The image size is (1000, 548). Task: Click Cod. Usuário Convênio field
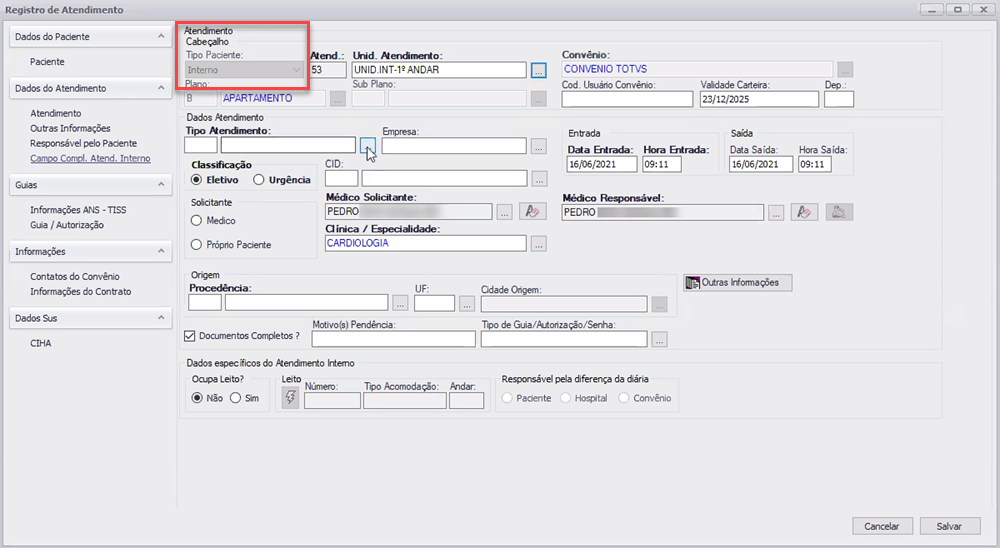(627, 99)
